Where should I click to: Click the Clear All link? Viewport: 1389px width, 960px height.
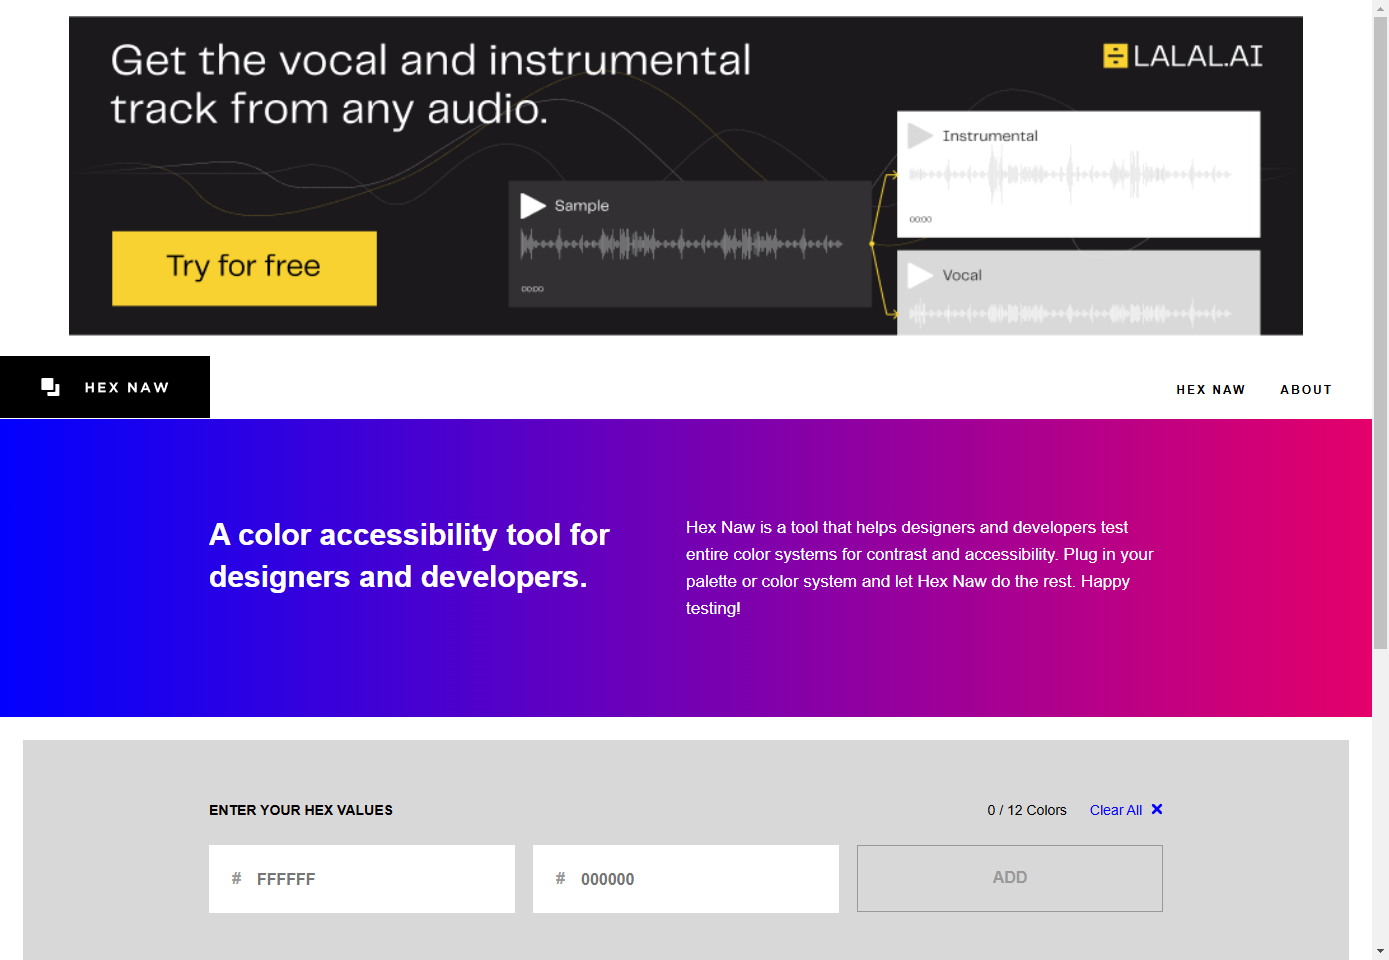pyautogui.click(x=1116, y=810)
